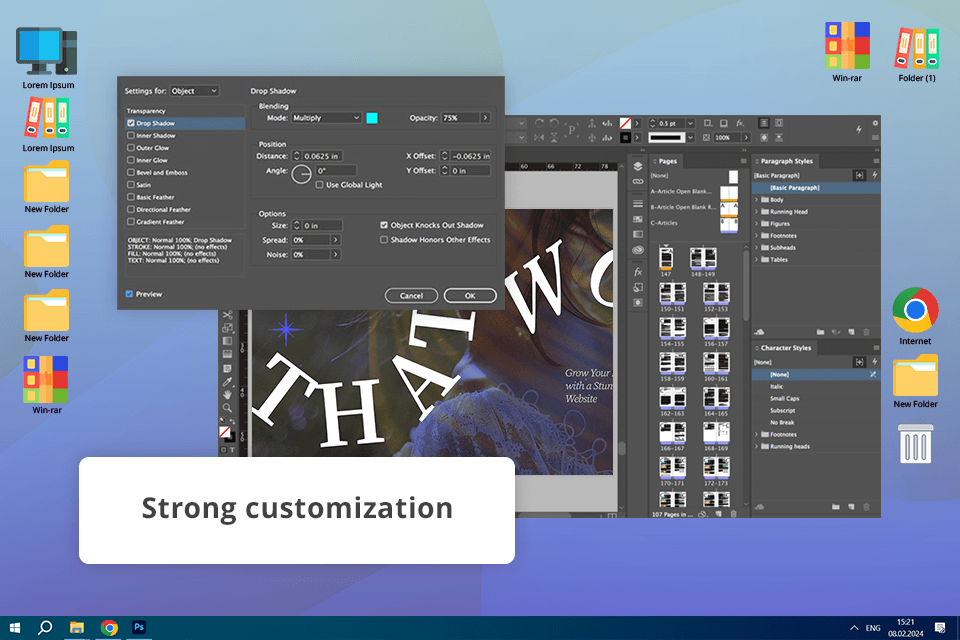The image size is (960, 640).
Task: Create new style in Paragraph Styles header
Action: [x=859, y=175]
